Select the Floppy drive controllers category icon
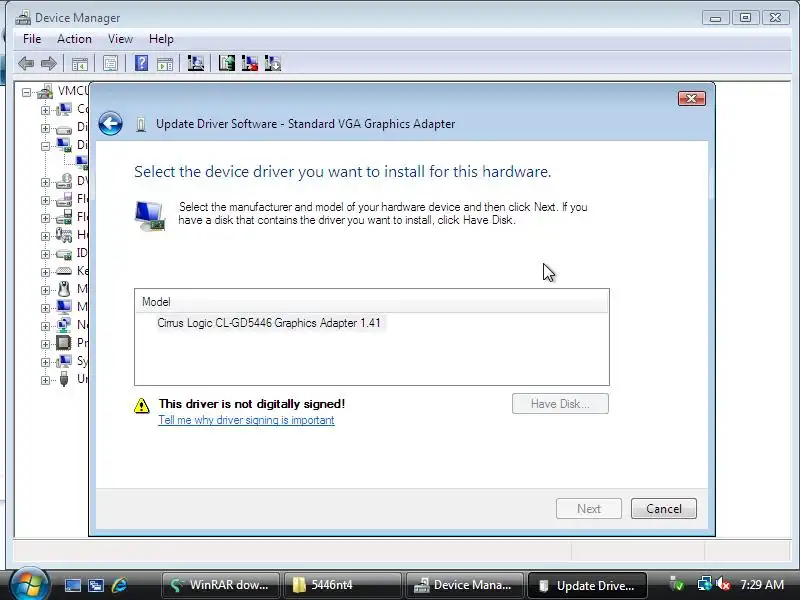Viewport: 800px width, 600px height. pos(64,217)
